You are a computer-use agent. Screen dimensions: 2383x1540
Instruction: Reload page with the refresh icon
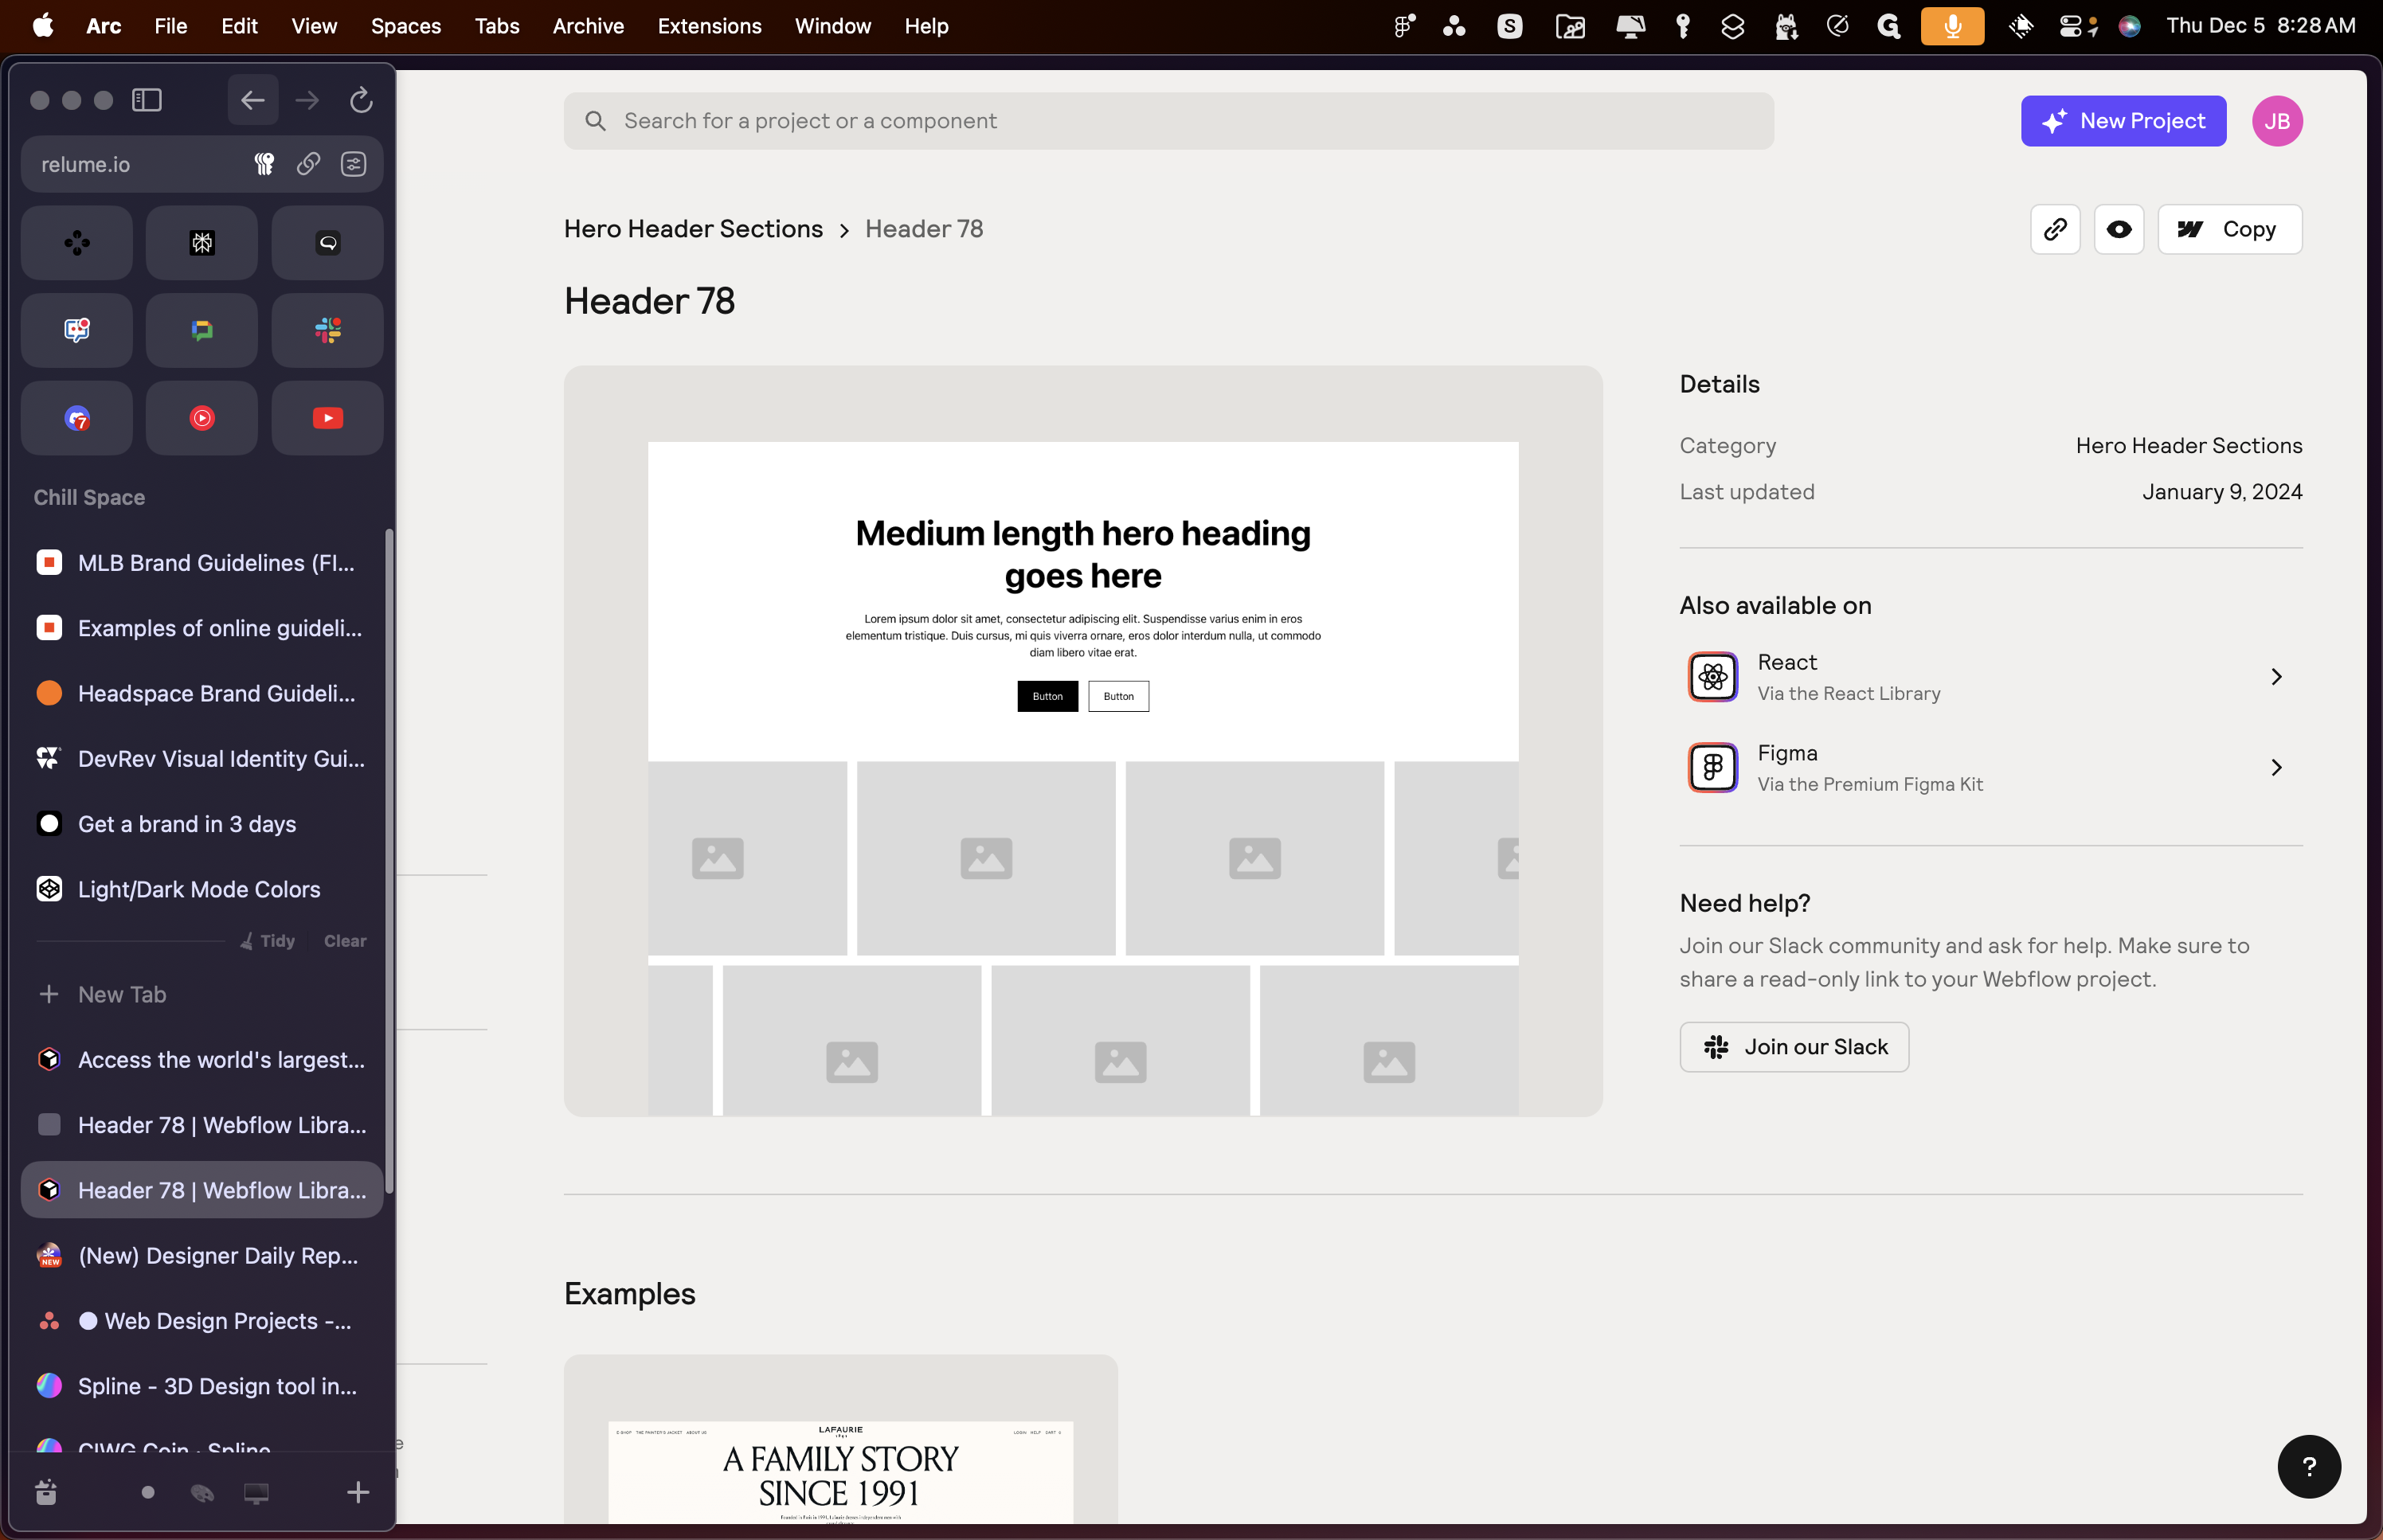(361, 100)
